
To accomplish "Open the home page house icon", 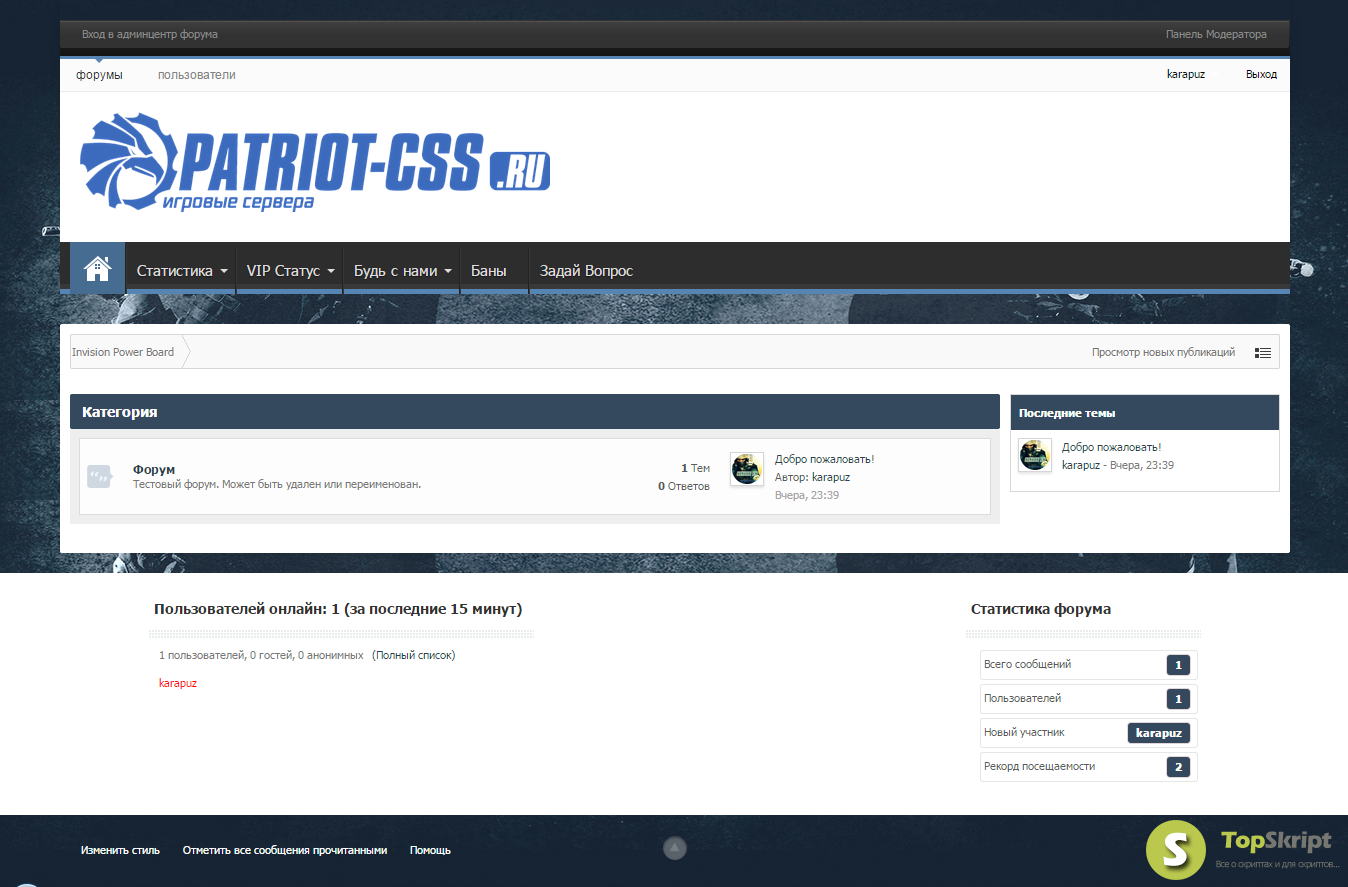I will click(x=97, y=268).
